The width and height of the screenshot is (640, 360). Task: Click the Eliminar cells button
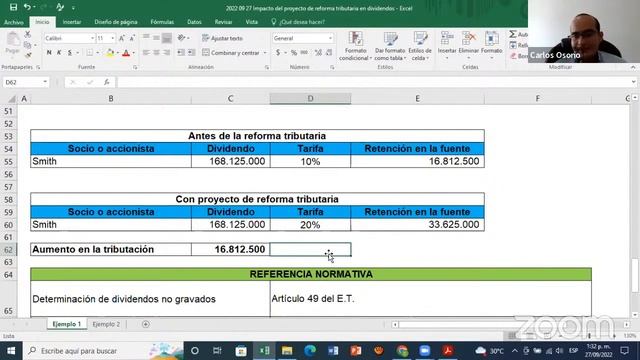[x=469, y=46]
